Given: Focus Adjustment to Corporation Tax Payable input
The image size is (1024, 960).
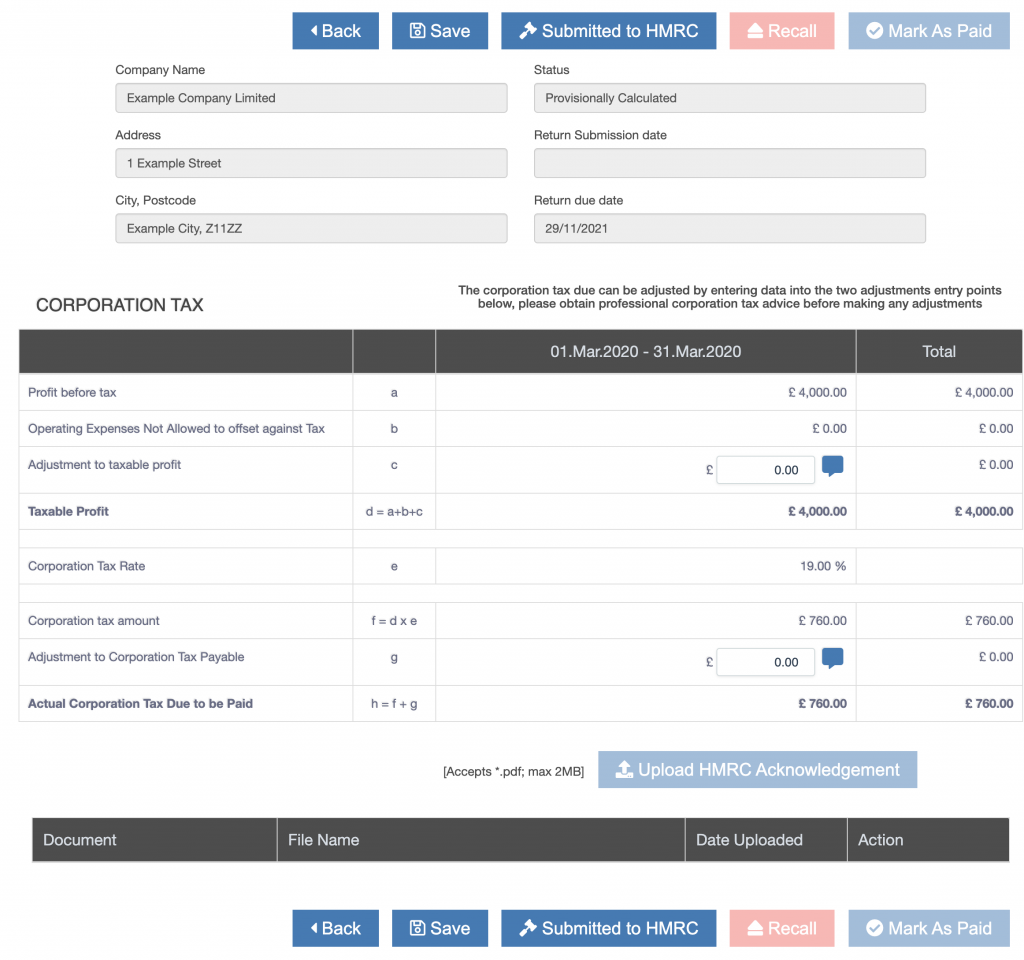Looking at the screenshot, I should pos(765,662).
